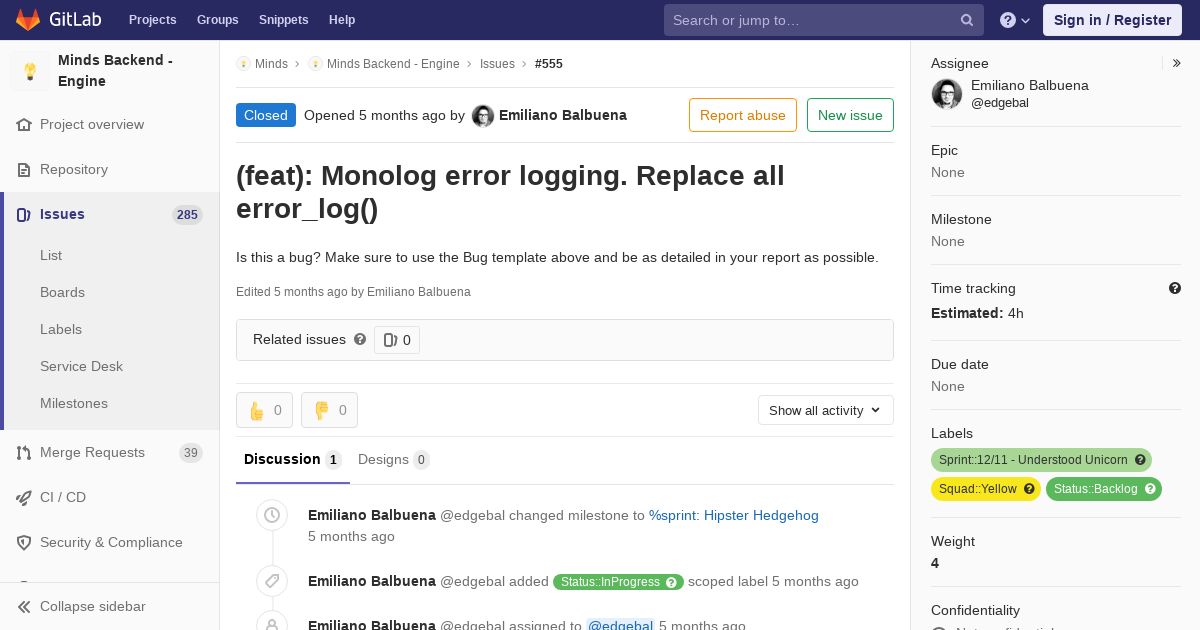Click the related issues count badge
Image resolution: width=1200 pixels, height=630 pixels.
pyautogui.click(x=397, y=340)
